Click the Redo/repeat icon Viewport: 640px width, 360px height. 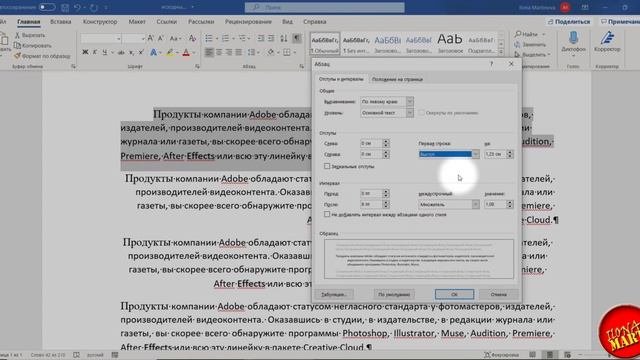click(94, 7)
